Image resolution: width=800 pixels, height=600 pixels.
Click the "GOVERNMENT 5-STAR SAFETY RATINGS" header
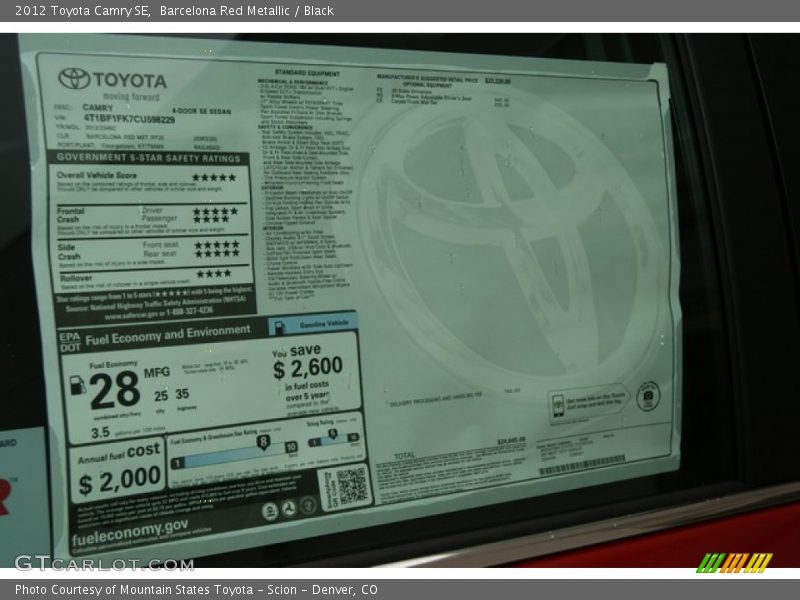(148, 158)
